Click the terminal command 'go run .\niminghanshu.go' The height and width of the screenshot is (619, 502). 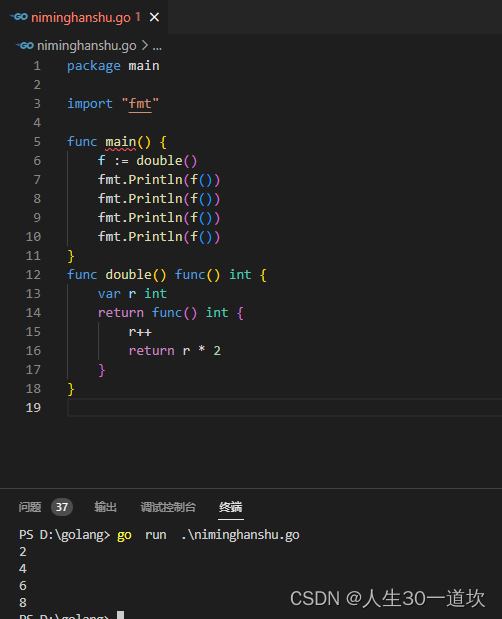click(x=208, y=535)
